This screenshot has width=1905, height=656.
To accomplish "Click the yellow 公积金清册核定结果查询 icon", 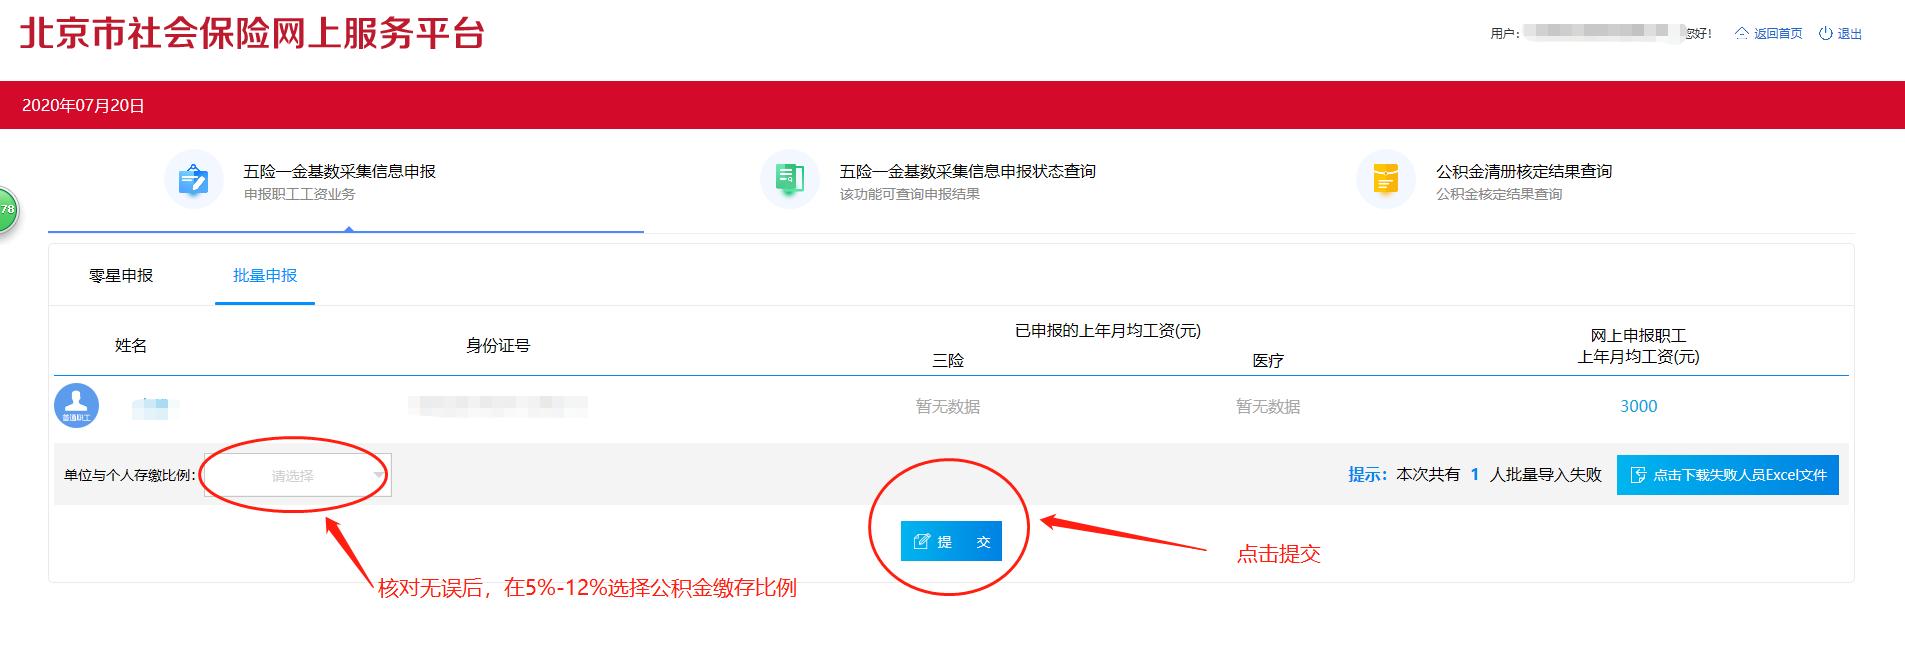I will click(1386, 180).
